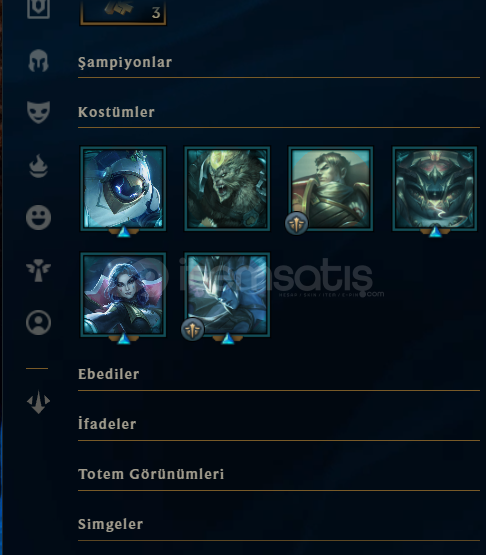This screenshot has width=486, height=555.
Task: Click the loot item with count 3
Action: pos(123,12)
